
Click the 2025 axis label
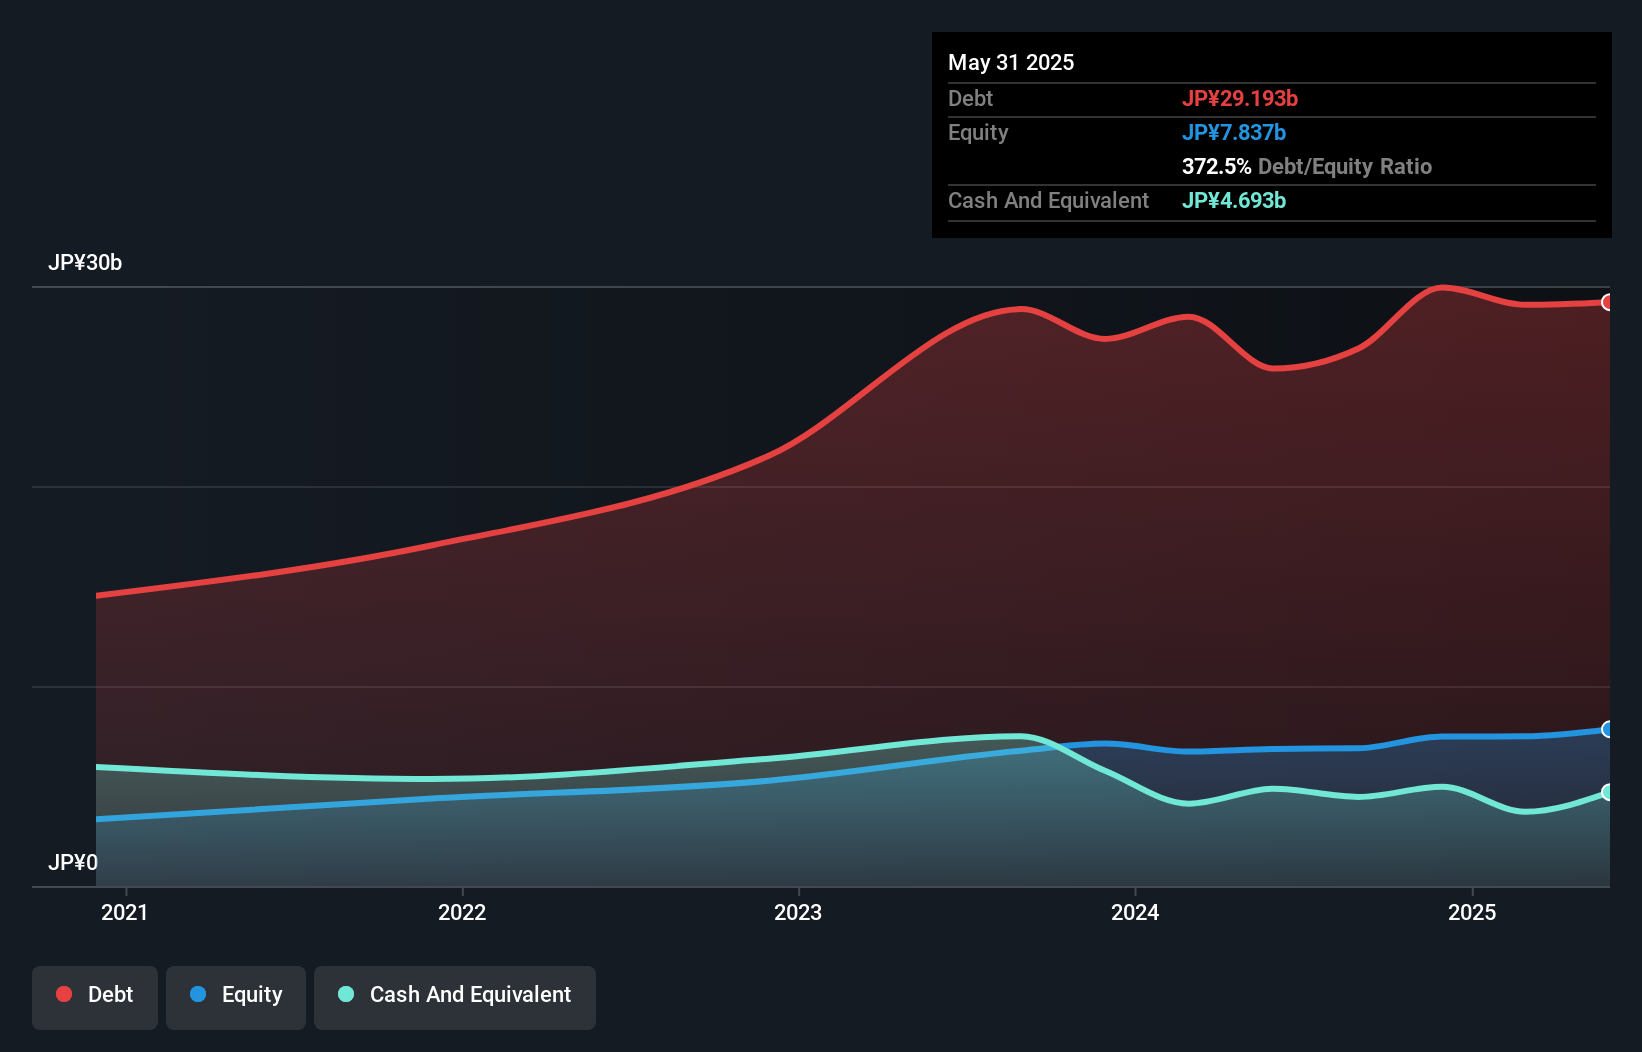tap(1472, 912)
